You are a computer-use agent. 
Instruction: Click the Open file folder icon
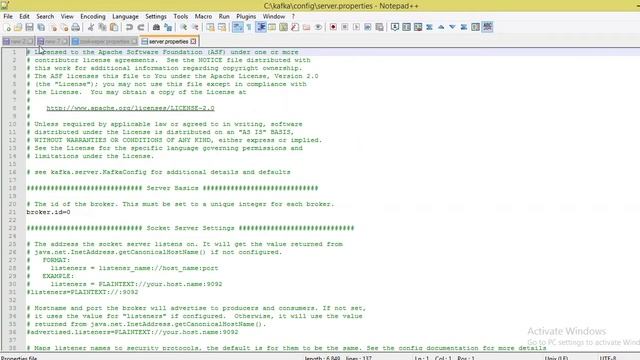pos(18,27)
